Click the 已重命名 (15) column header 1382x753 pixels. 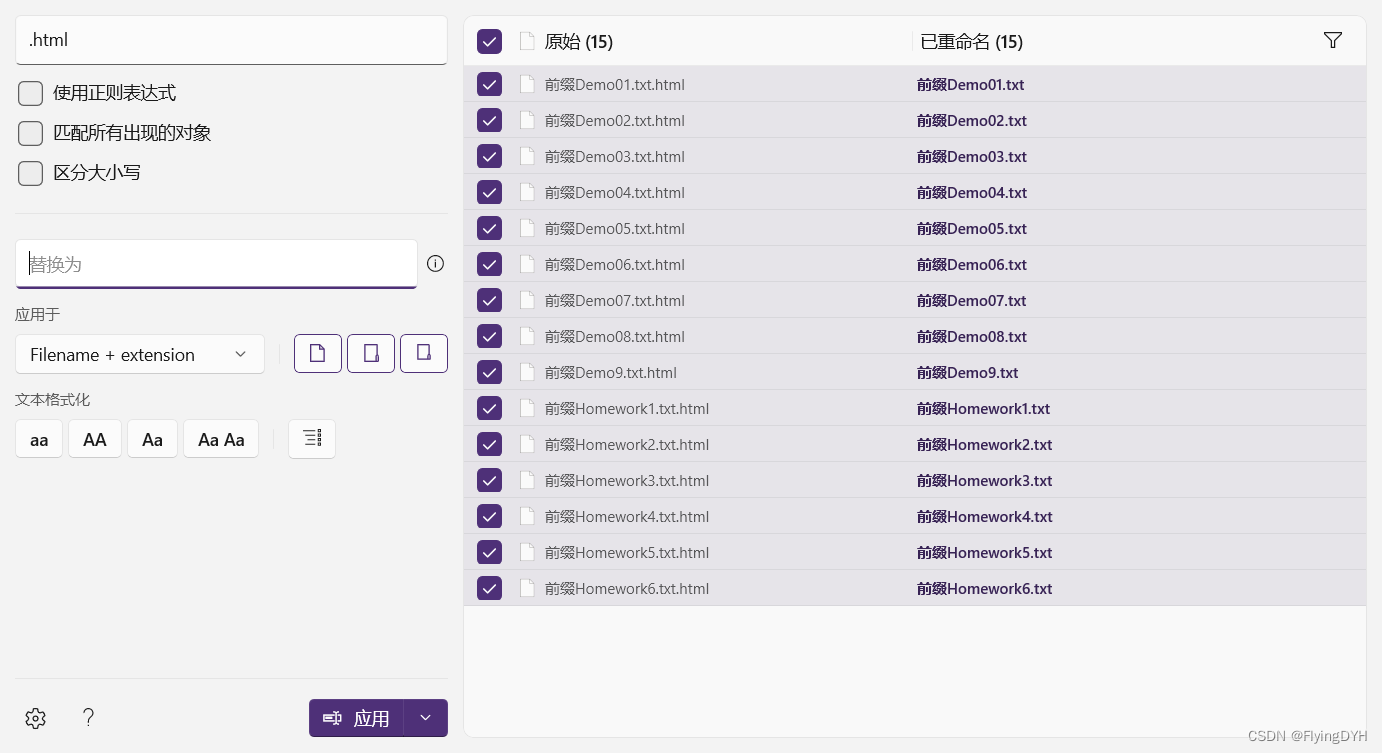click(x=971, y=42)
